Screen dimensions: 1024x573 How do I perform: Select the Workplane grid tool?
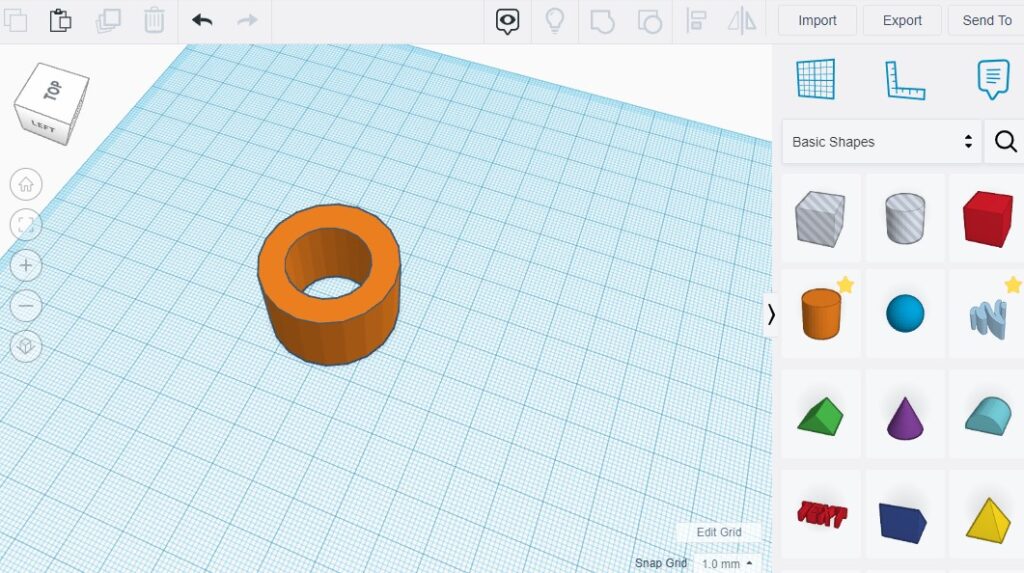(x=816, y=79)
